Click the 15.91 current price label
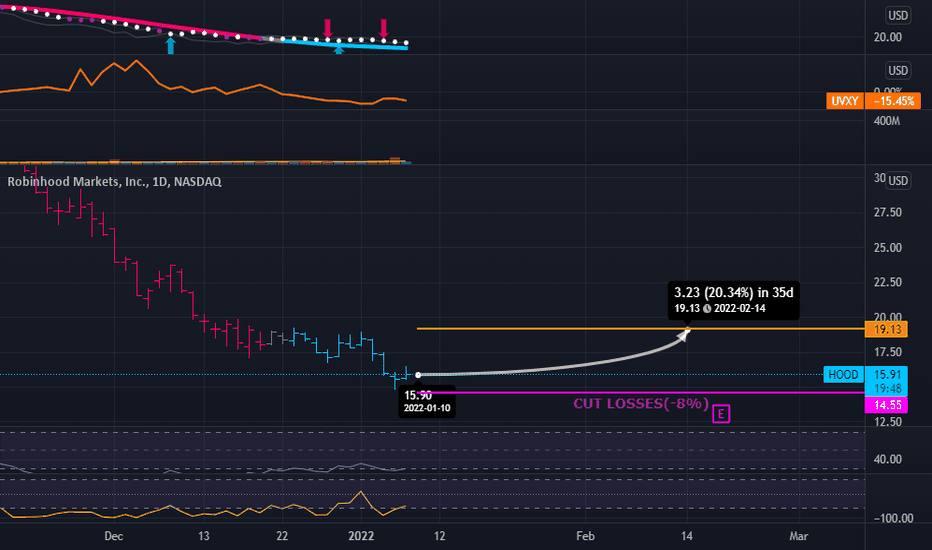The image size is (932, 550). point(887,375)
